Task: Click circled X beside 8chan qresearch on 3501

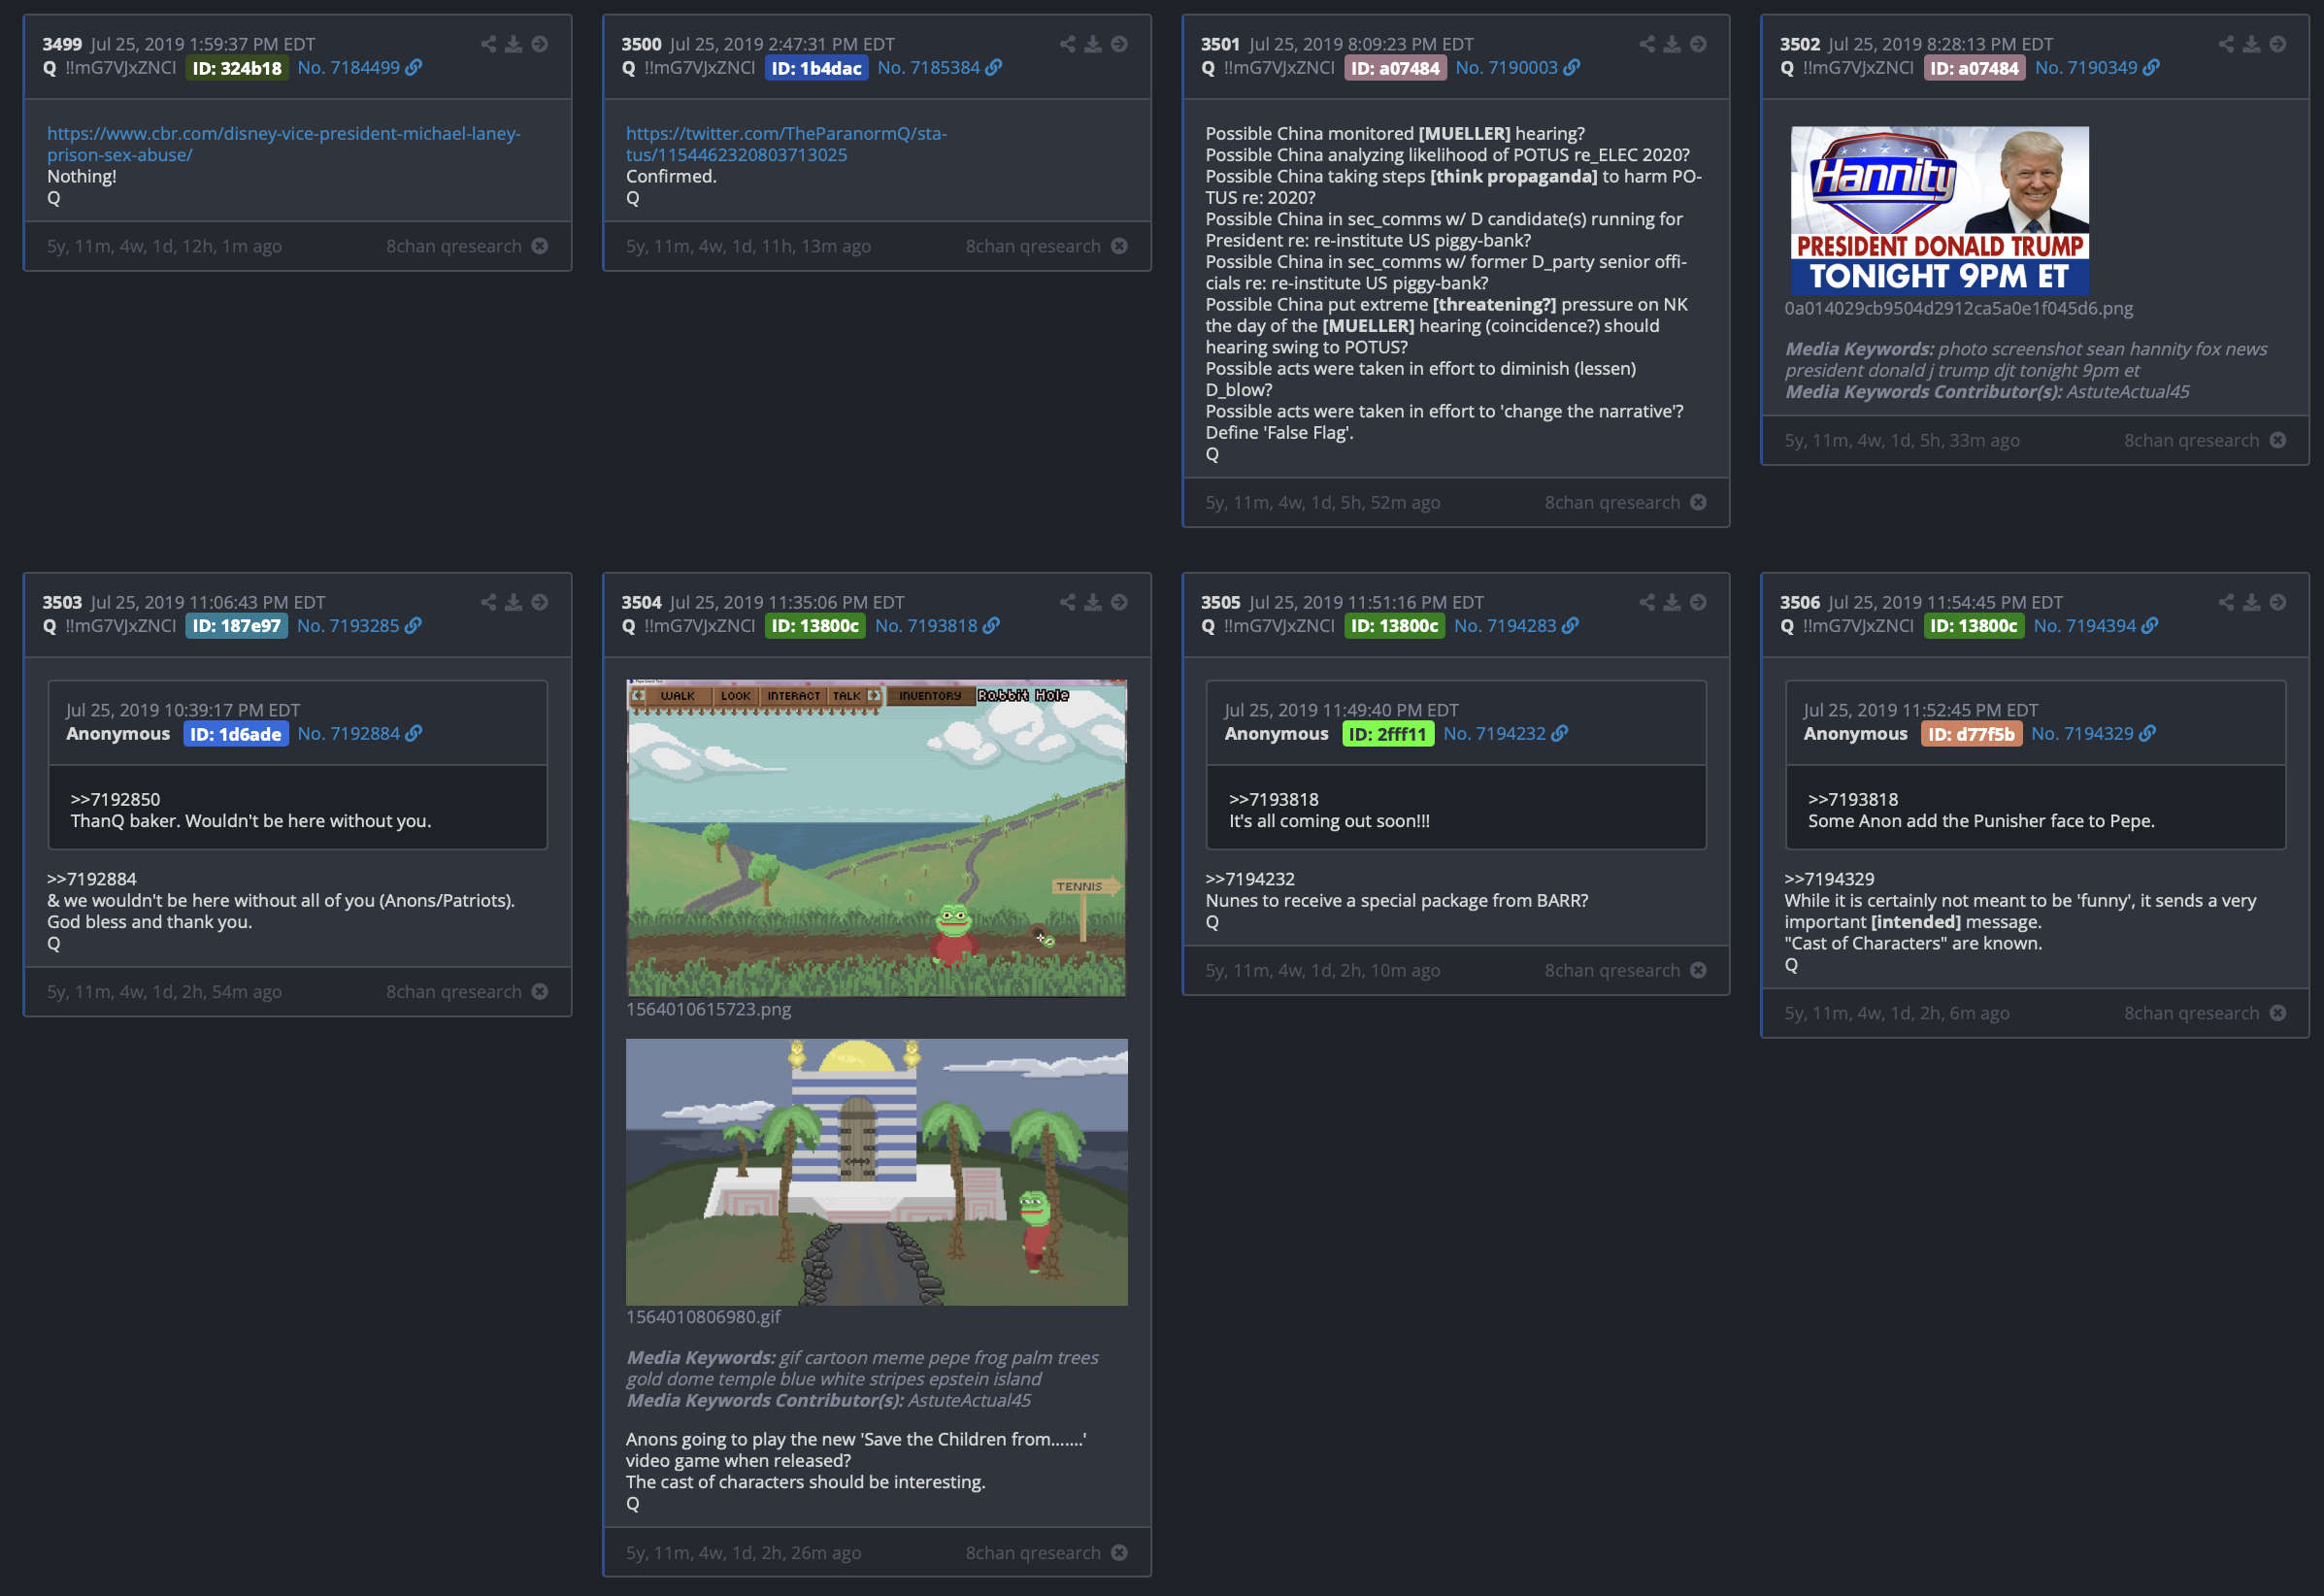Action: click(x=1698, y=502)
